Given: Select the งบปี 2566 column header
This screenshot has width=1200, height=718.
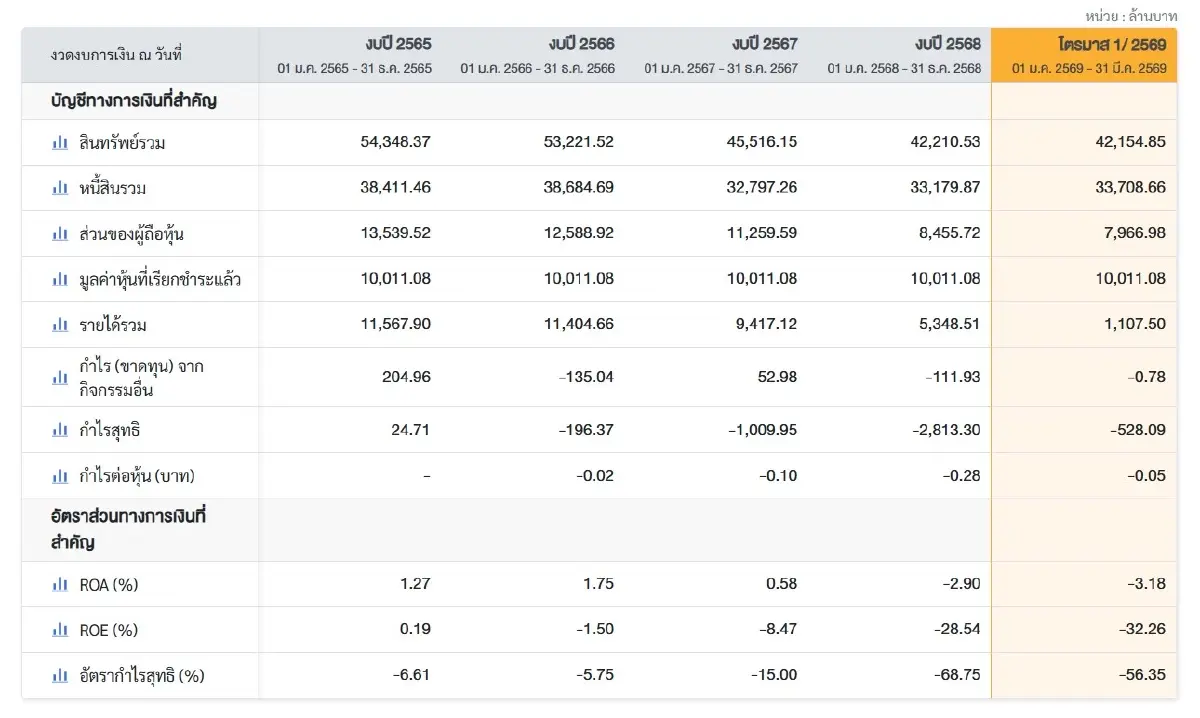Looking at the screenshot, I should coord(534,55).
